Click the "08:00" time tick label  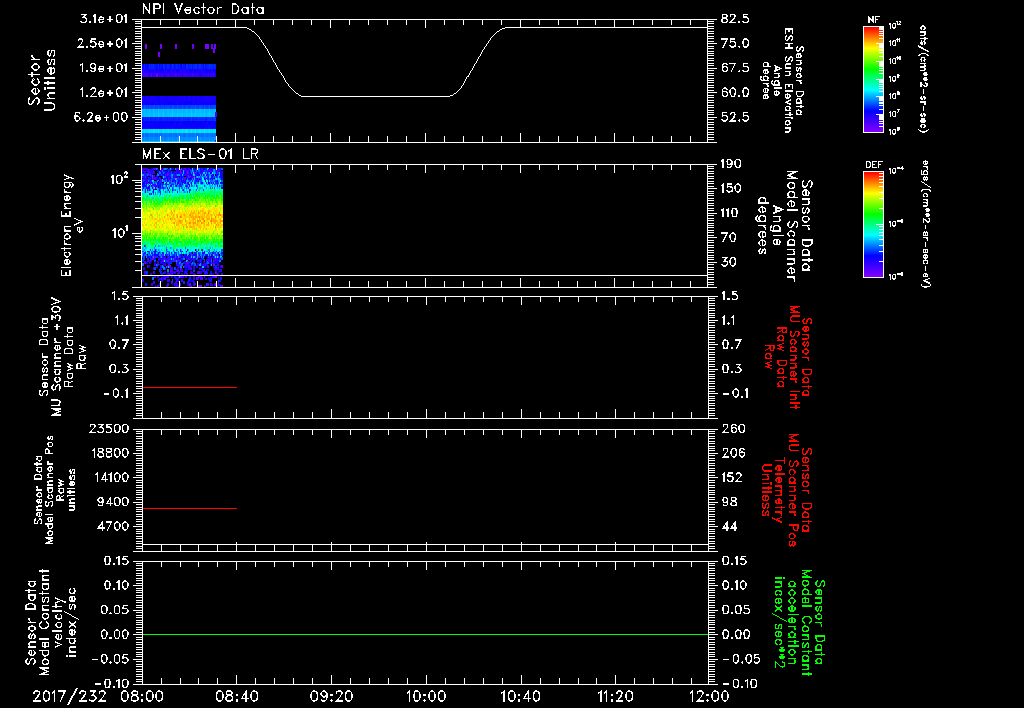click(x=142, y=697)
